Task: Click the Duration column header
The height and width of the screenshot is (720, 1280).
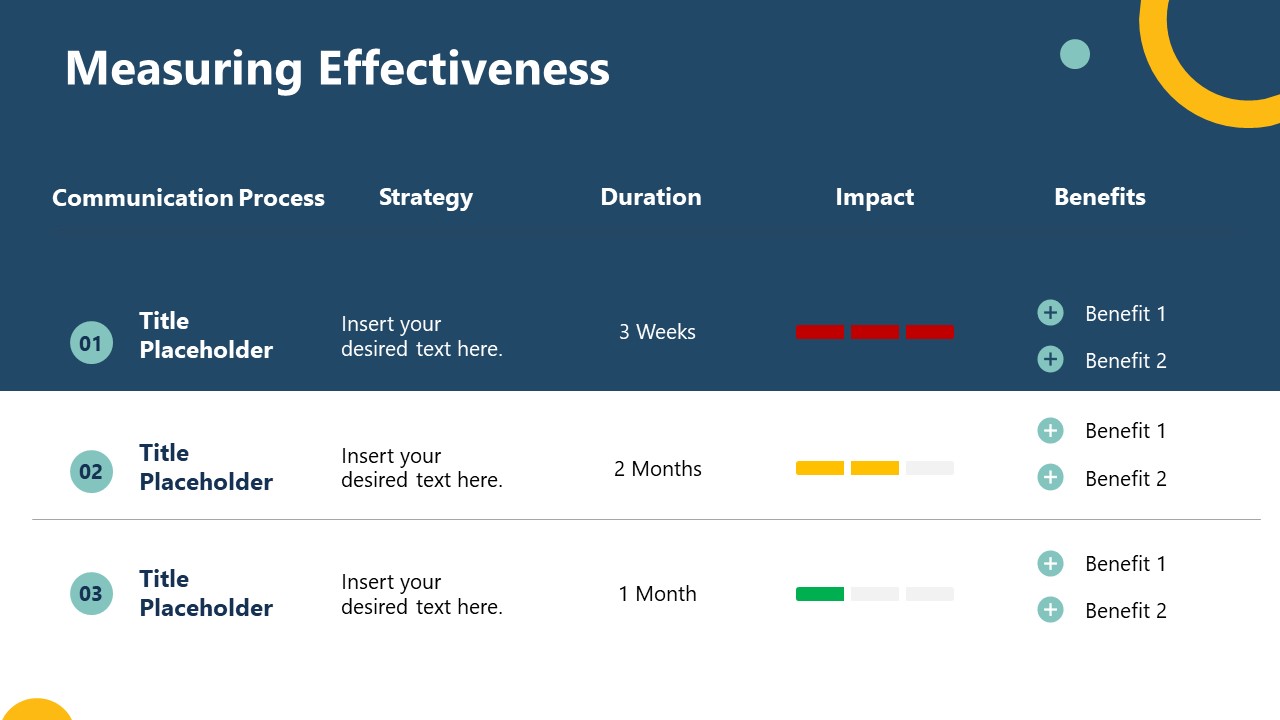Action: pyautogui.click(x=651, y=197)
